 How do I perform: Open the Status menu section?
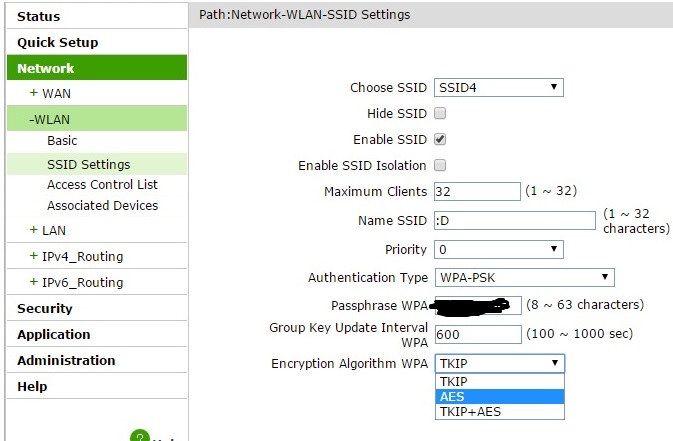[39, 16]
